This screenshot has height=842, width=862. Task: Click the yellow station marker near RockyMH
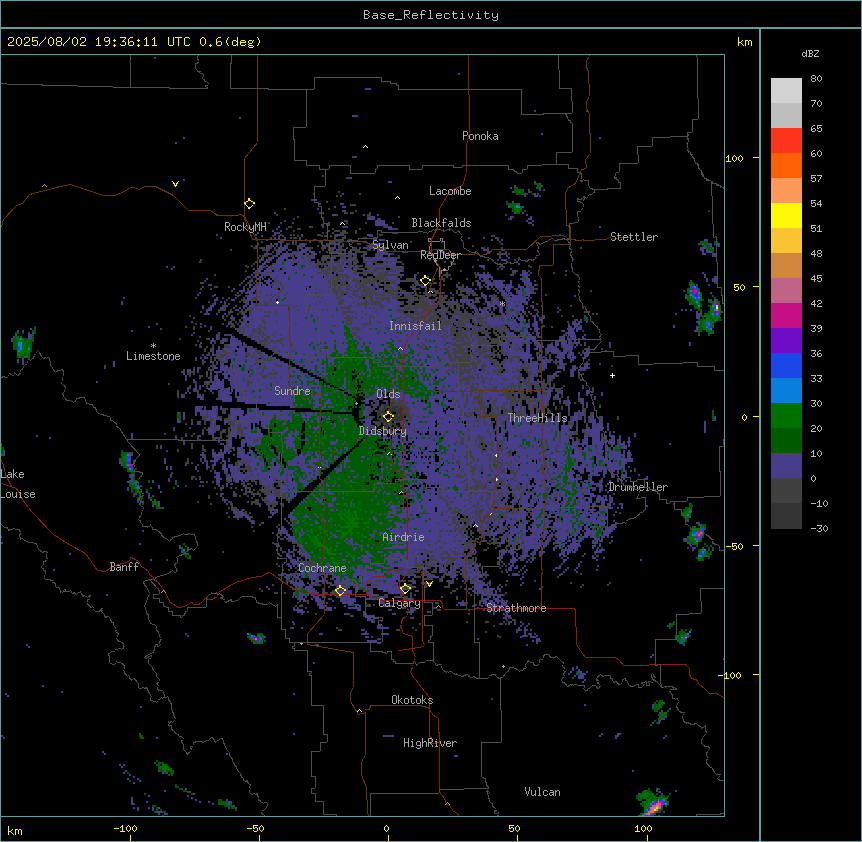(x=250, y=204)
